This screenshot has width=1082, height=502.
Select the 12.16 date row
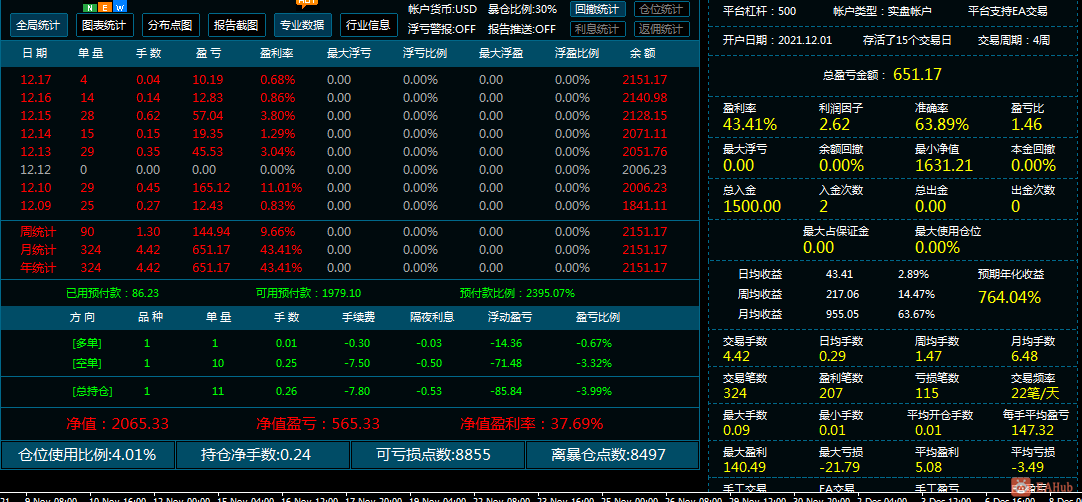point(349,97)
